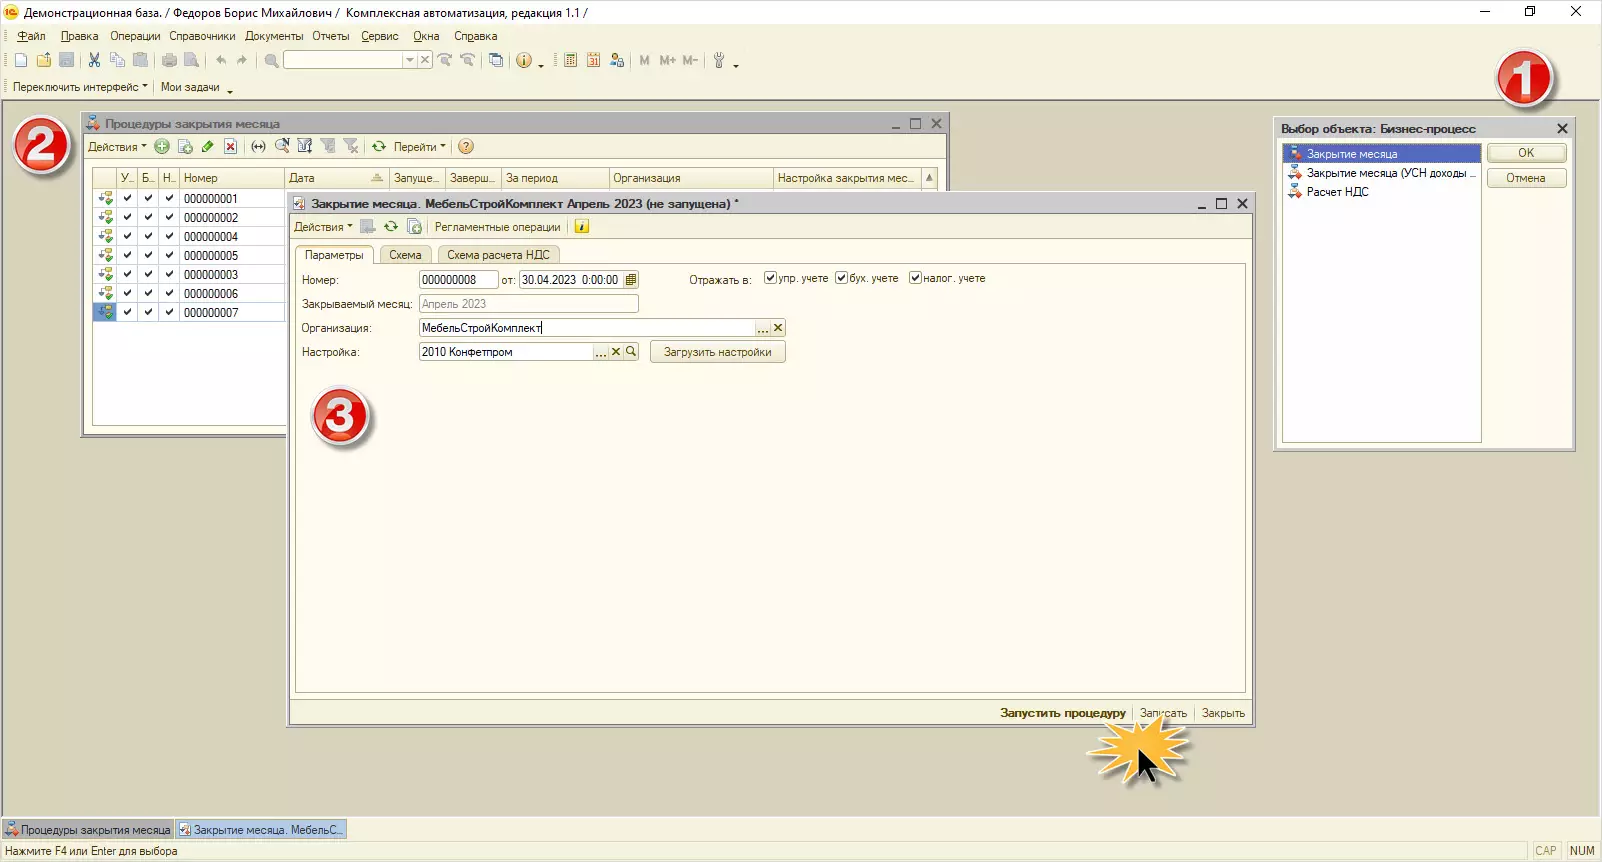Select Расчет НДС in business process list
1602x862 pixels.
pos(1337,192)
